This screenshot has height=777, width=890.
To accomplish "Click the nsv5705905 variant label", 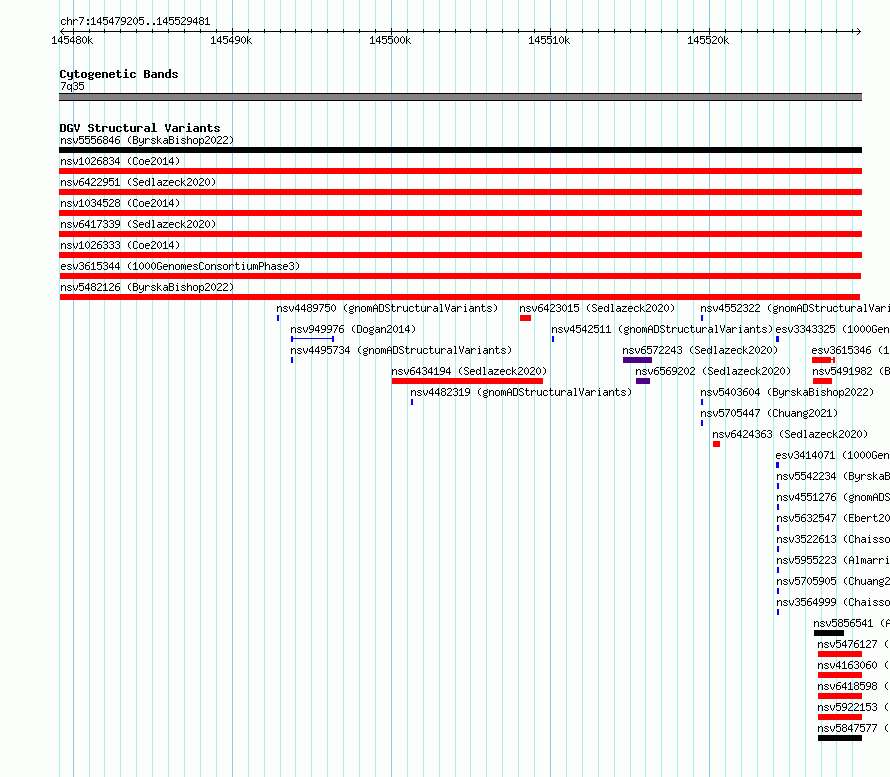I will [833, 581].
